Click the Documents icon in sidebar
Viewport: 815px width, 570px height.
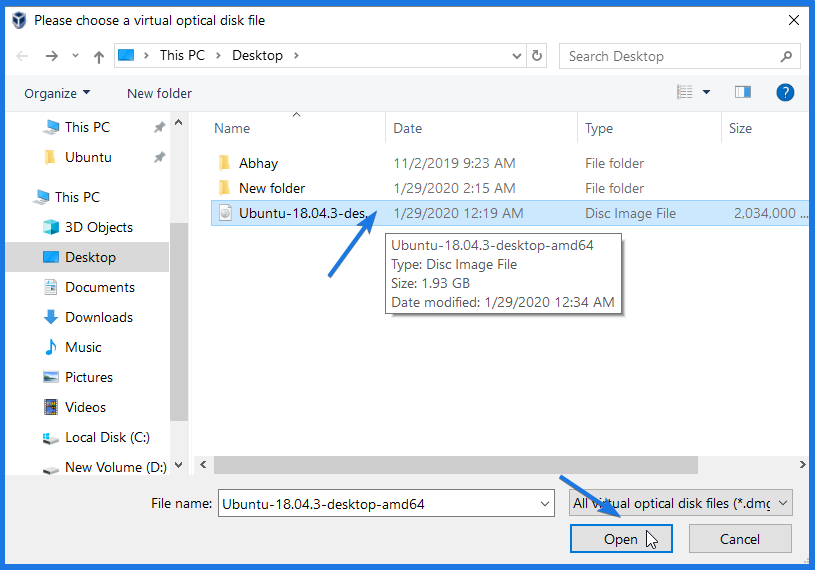[x=50, y=287]
